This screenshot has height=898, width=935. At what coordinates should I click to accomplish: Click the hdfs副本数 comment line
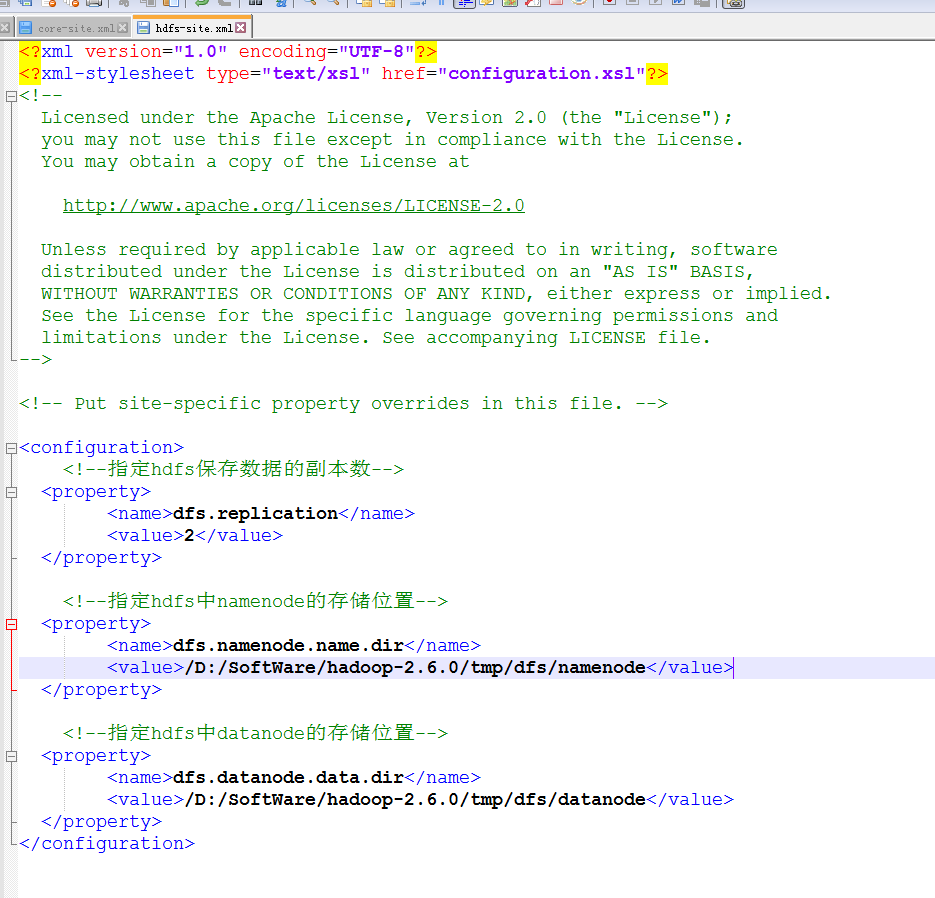[233, 469]
